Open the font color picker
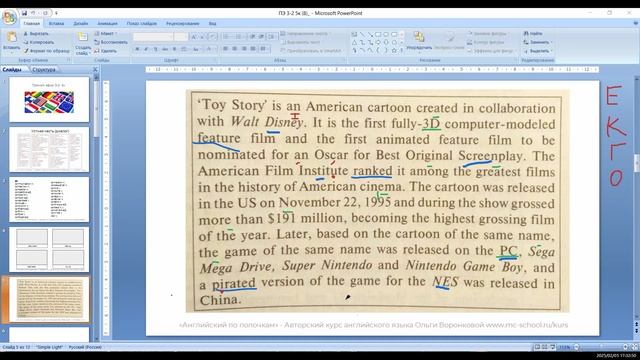Screen dimensions: 640x360 (210, 49)
